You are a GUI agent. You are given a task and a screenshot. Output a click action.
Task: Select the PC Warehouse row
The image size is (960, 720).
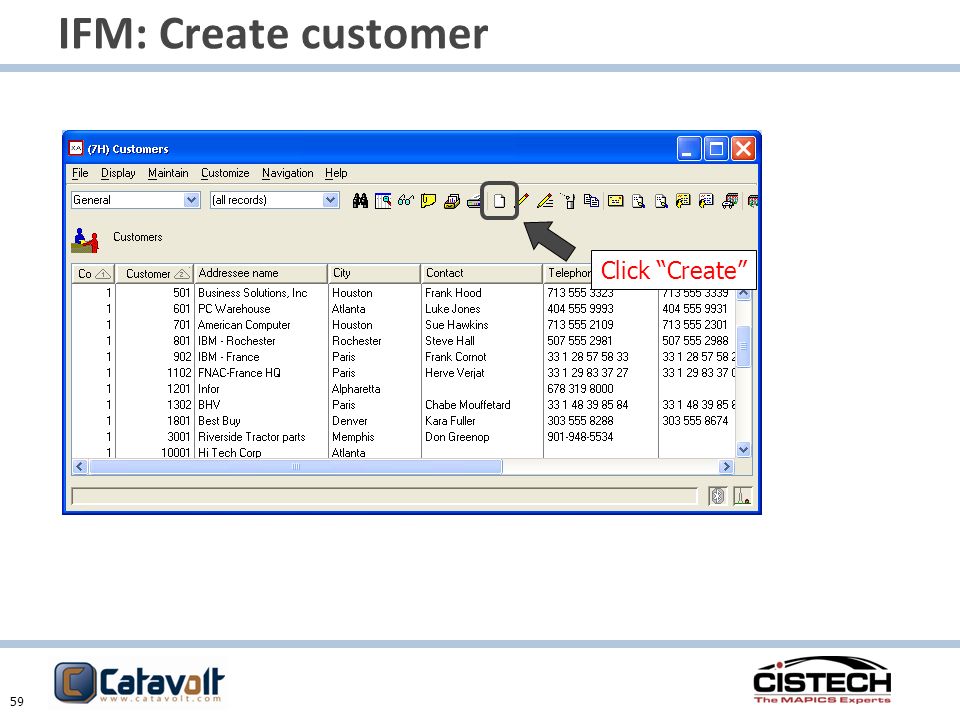click(403, 309)
